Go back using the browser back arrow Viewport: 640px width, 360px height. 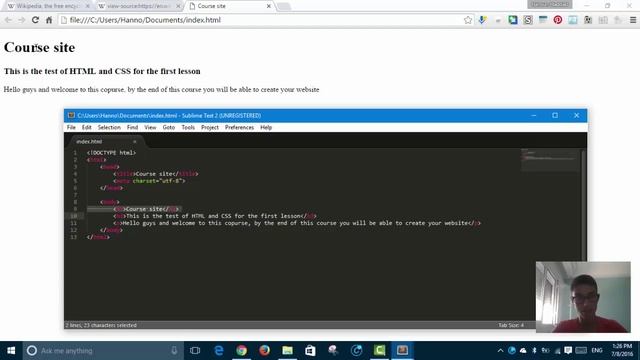tap(8, 20)
